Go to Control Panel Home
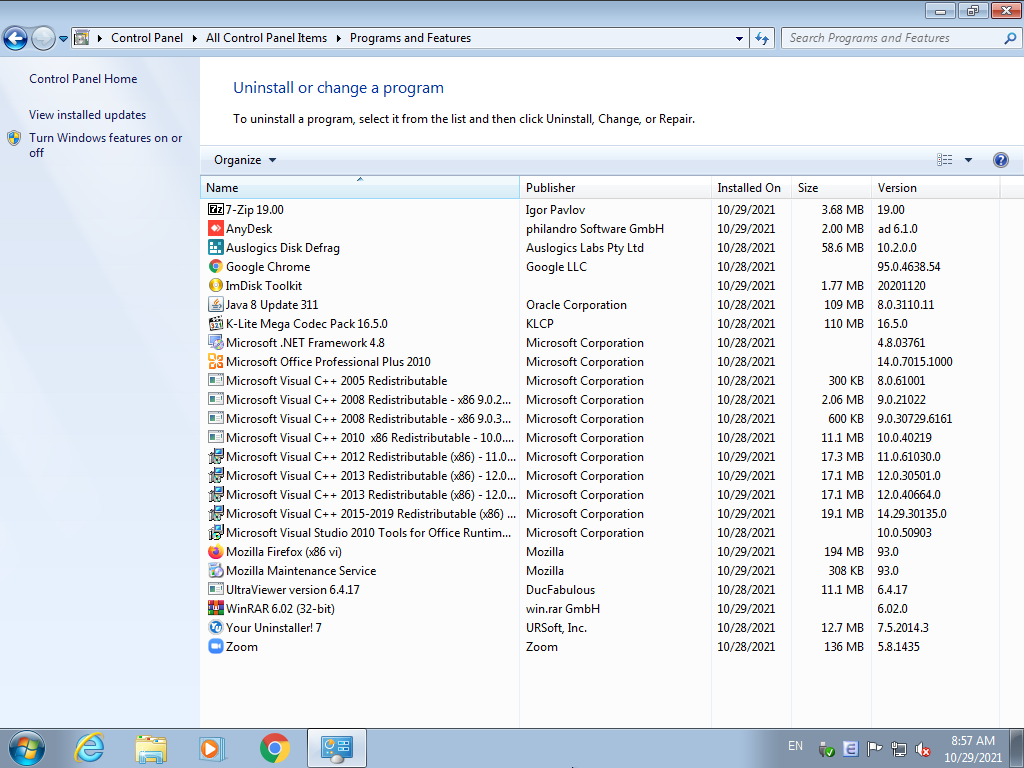The image size is (1024, 768). 83,79
